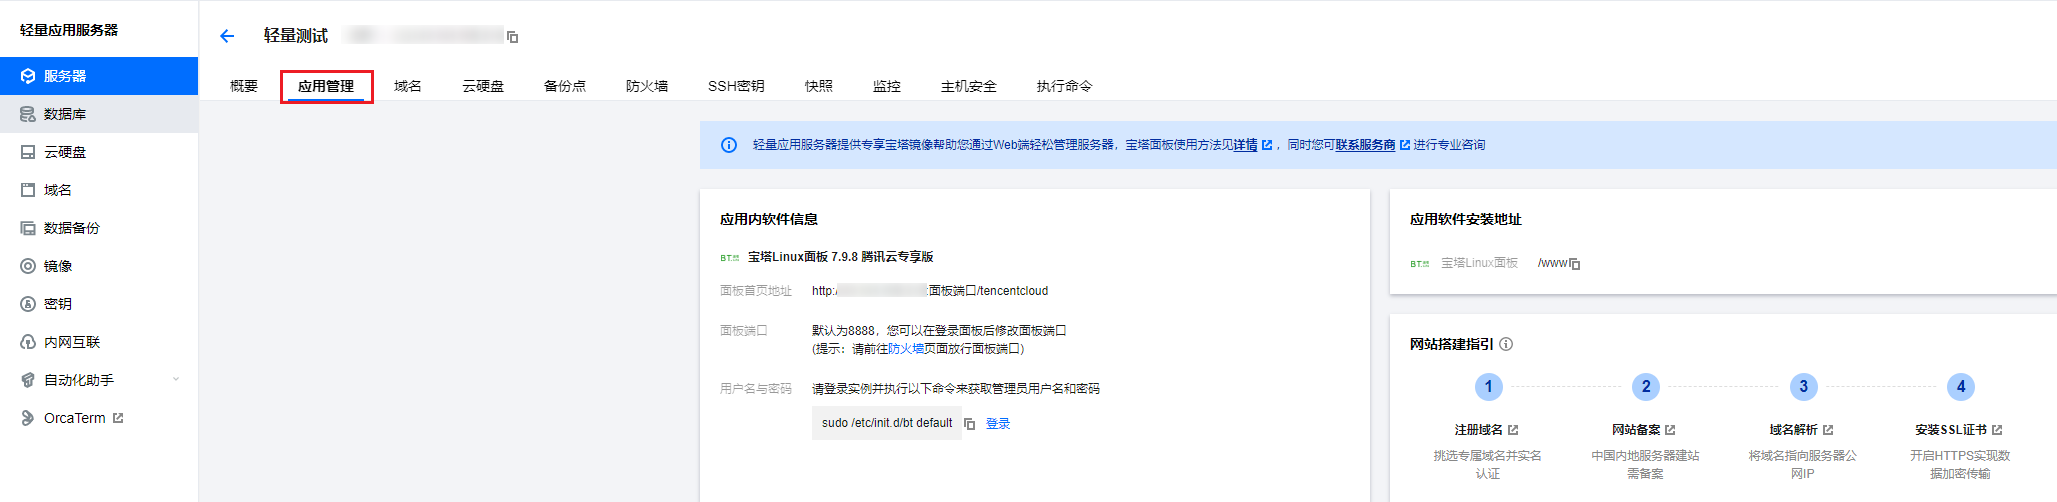Switch to the 快照 tab
2057x502 pixels.
point(819,86)
